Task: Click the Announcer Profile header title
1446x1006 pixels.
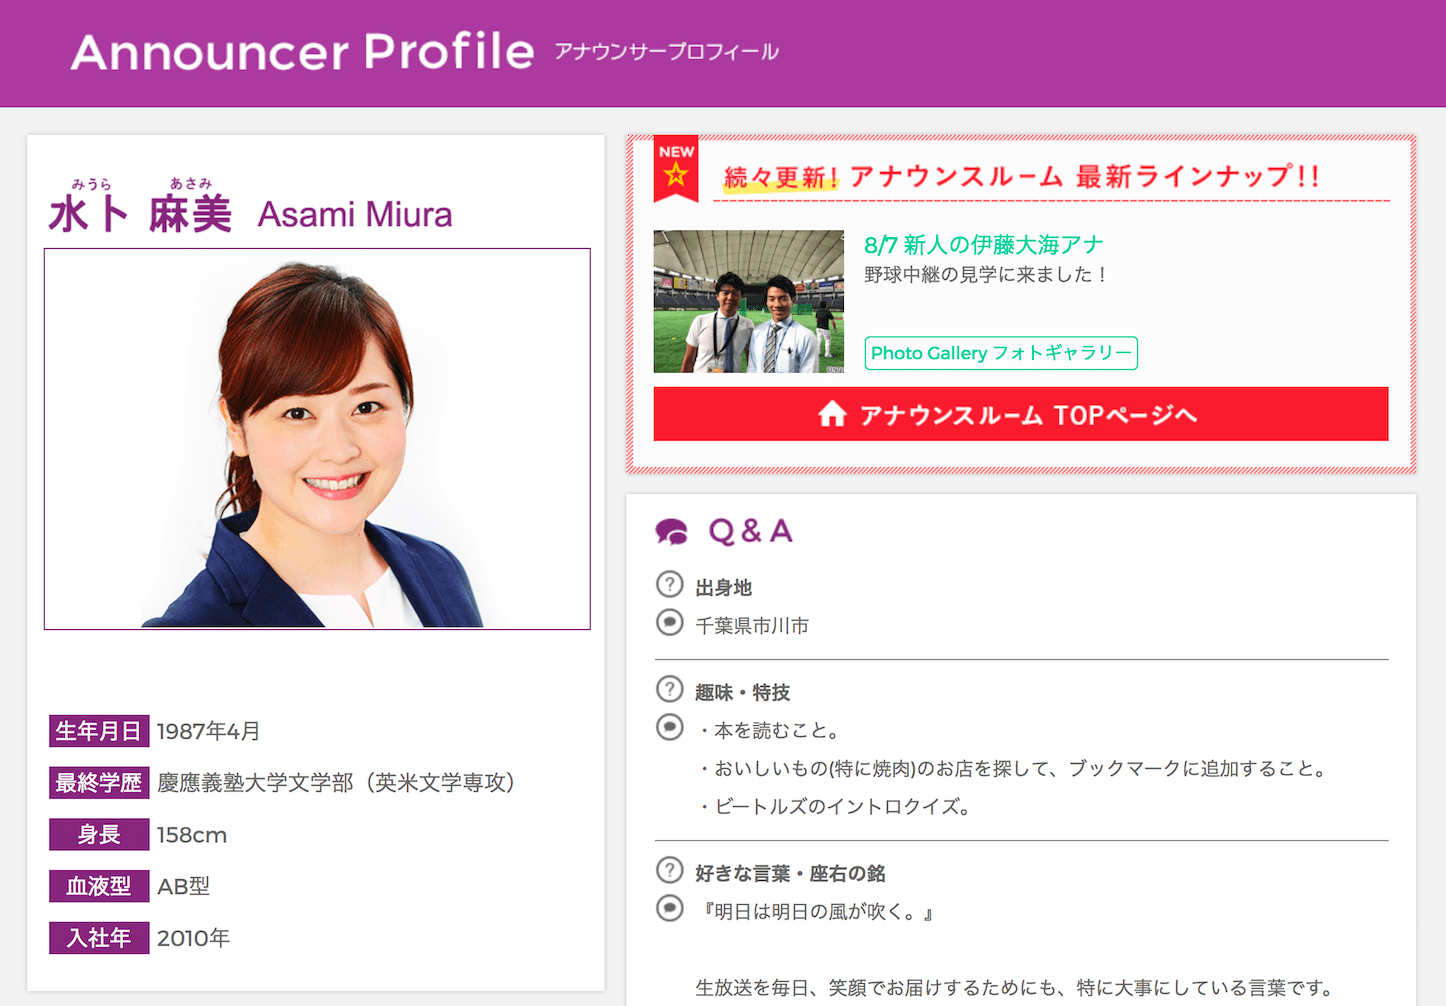Action: [x=303, y=52]
